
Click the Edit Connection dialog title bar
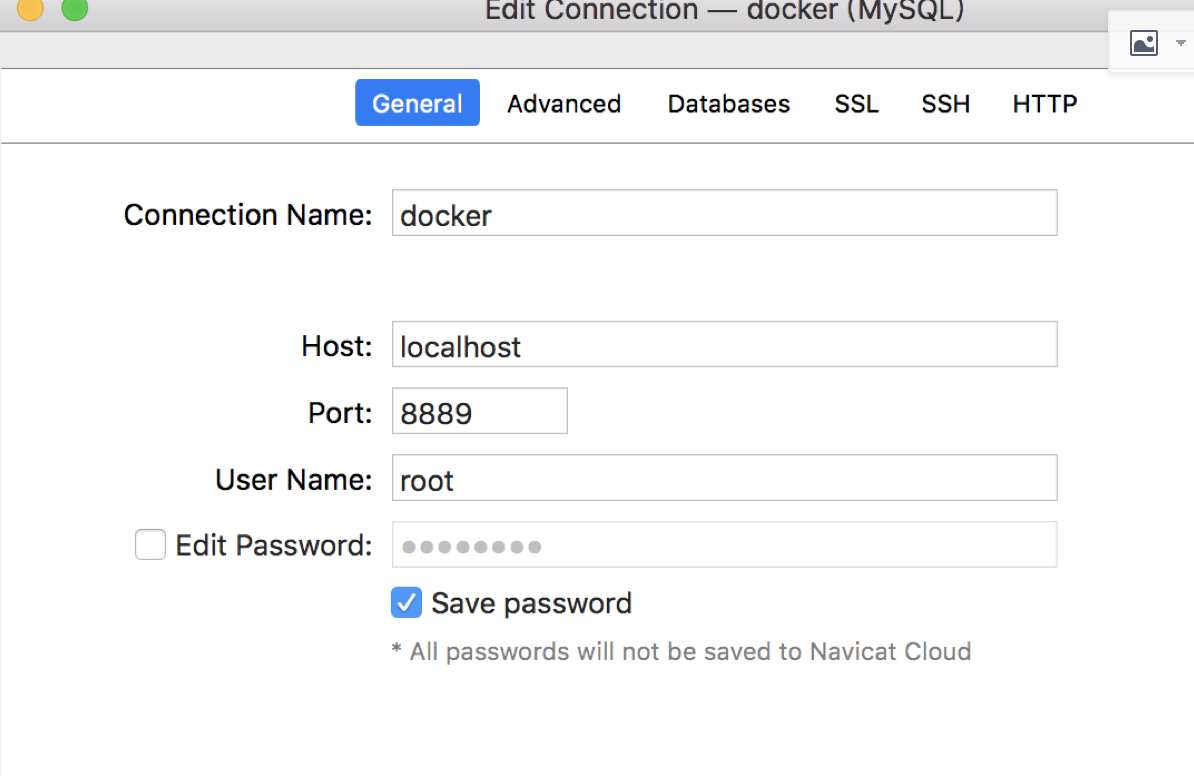pyautogui.click(x=724, y=12)
